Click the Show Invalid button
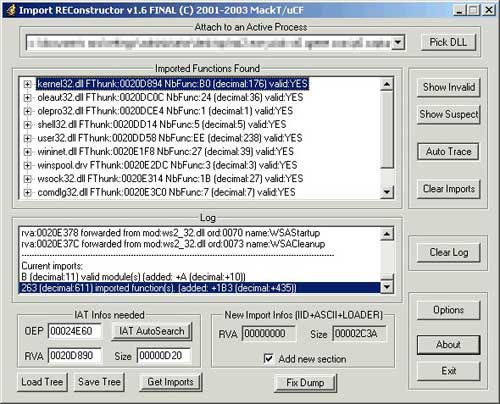 (x=449, y=87)
